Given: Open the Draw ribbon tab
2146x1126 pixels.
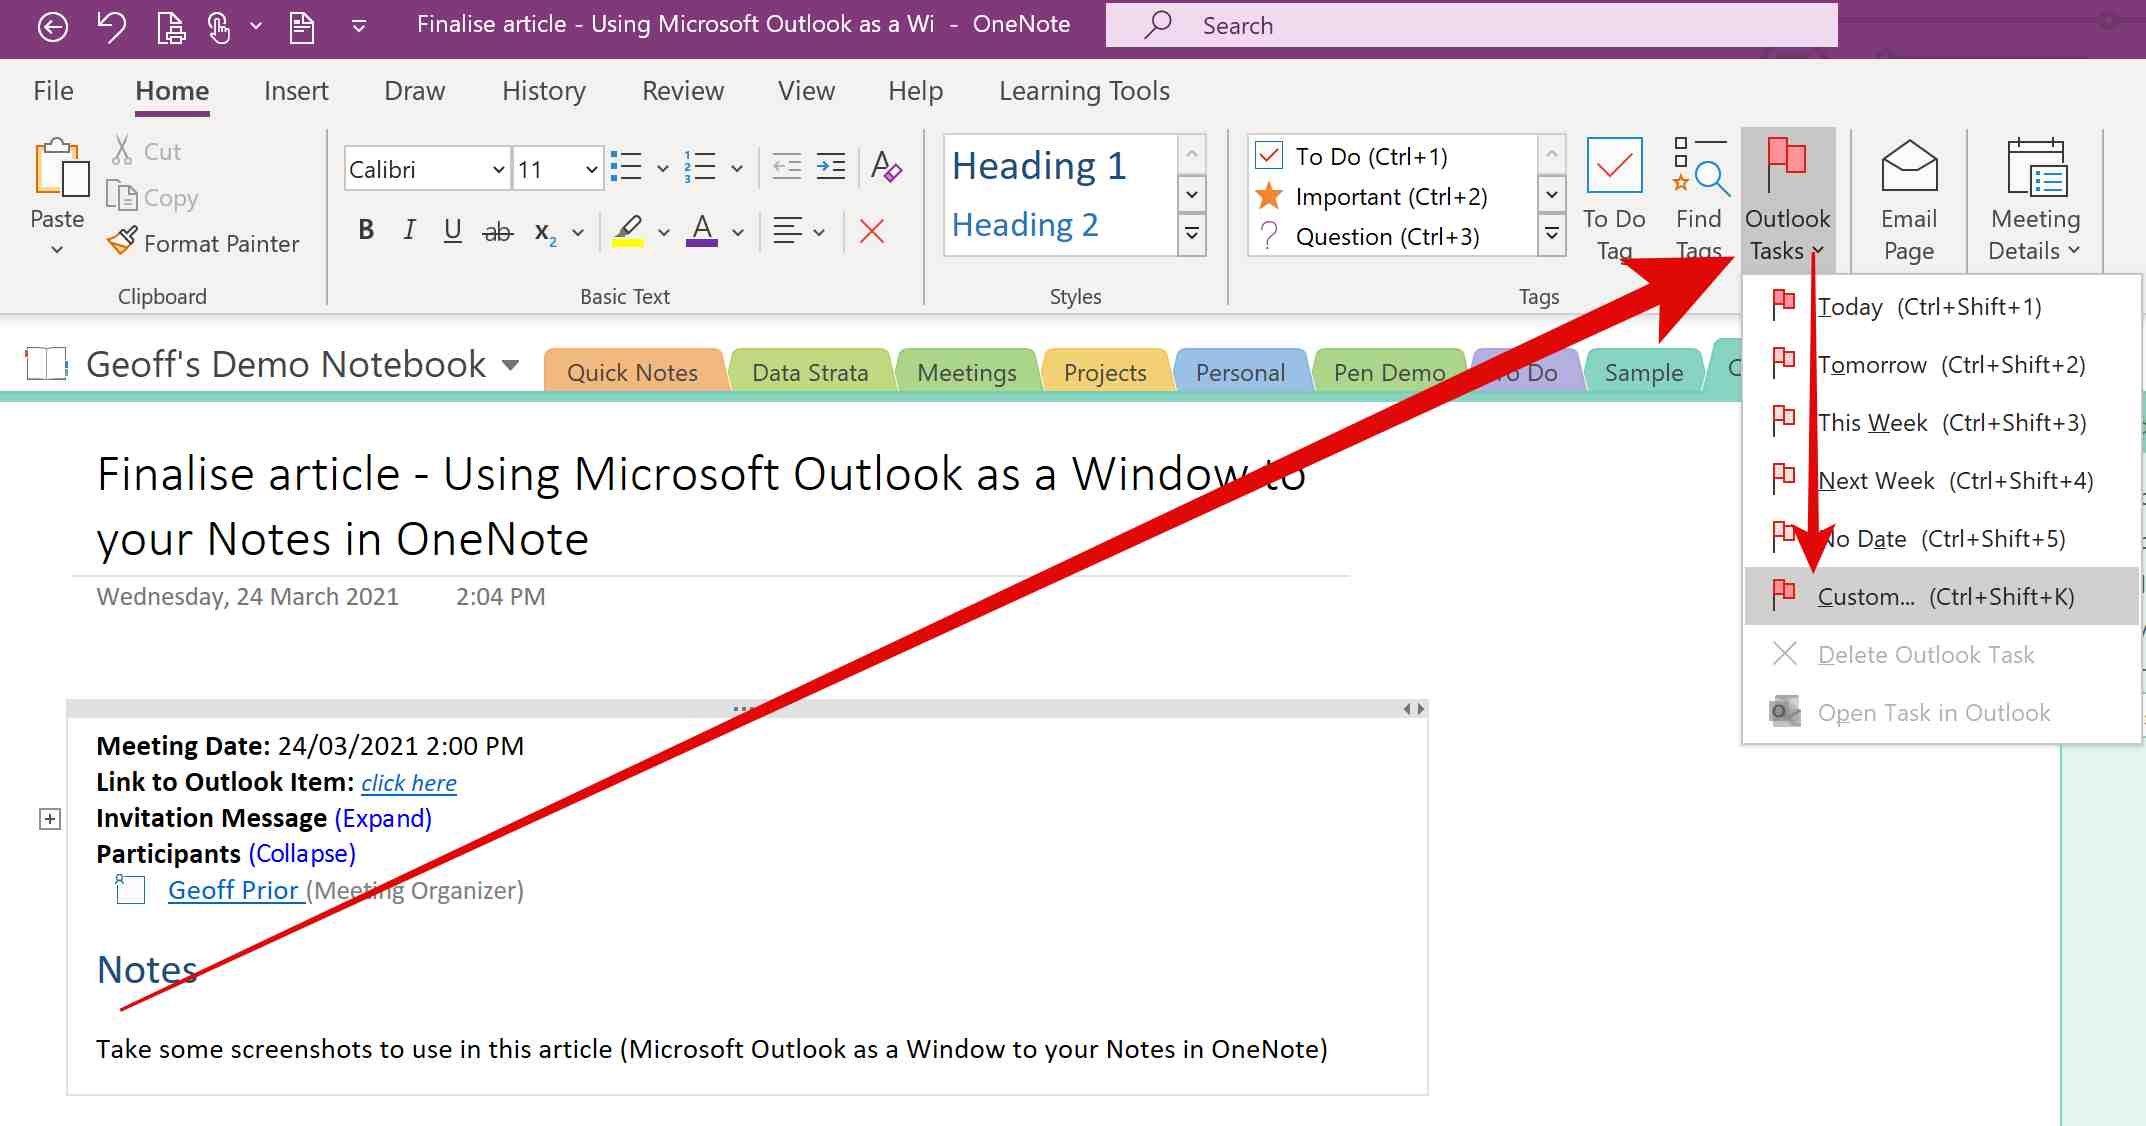Looking at the screenshot, I should [414, 91].
